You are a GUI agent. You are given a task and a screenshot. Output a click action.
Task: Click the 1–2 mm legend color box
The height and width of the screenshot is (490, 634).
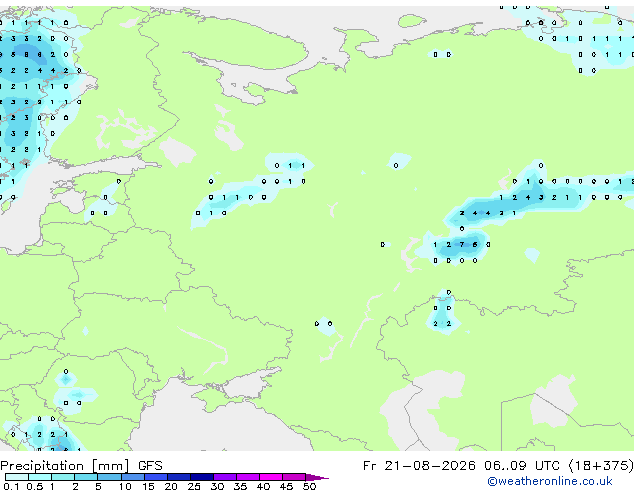click(x=63, y=477)
